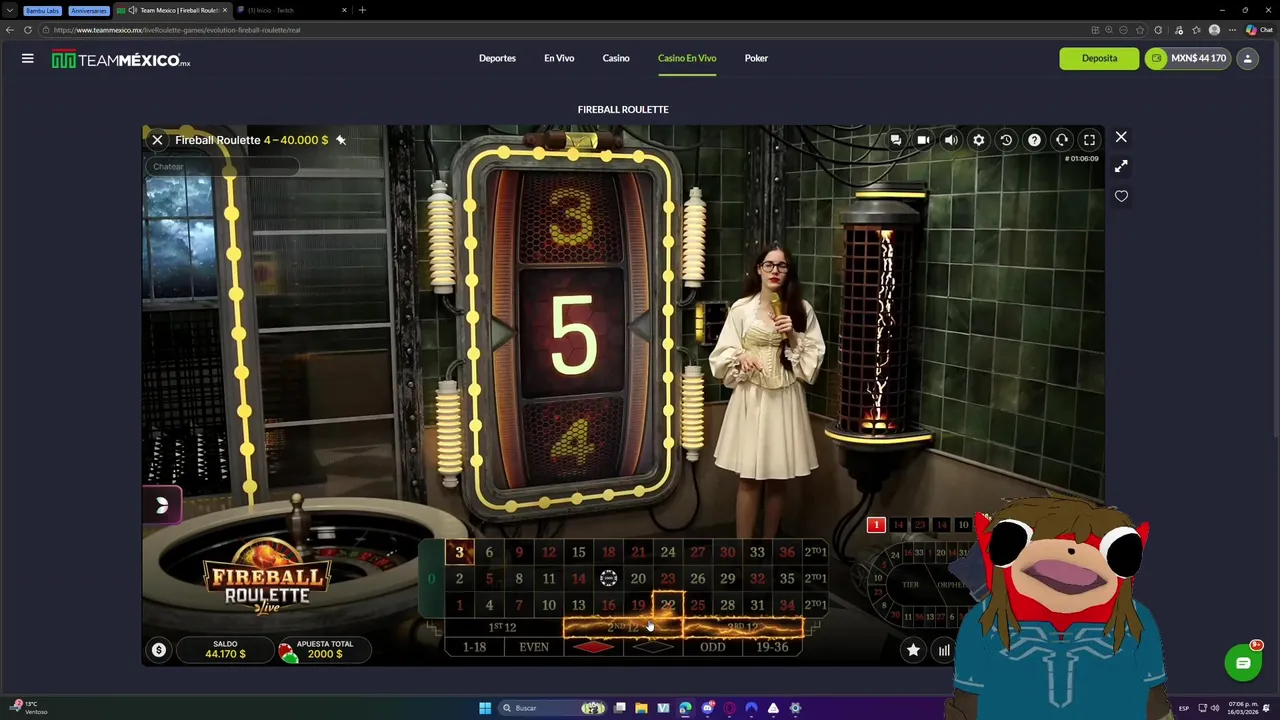
Task: Bet on number 36 on the table
Action: [787, 552]
